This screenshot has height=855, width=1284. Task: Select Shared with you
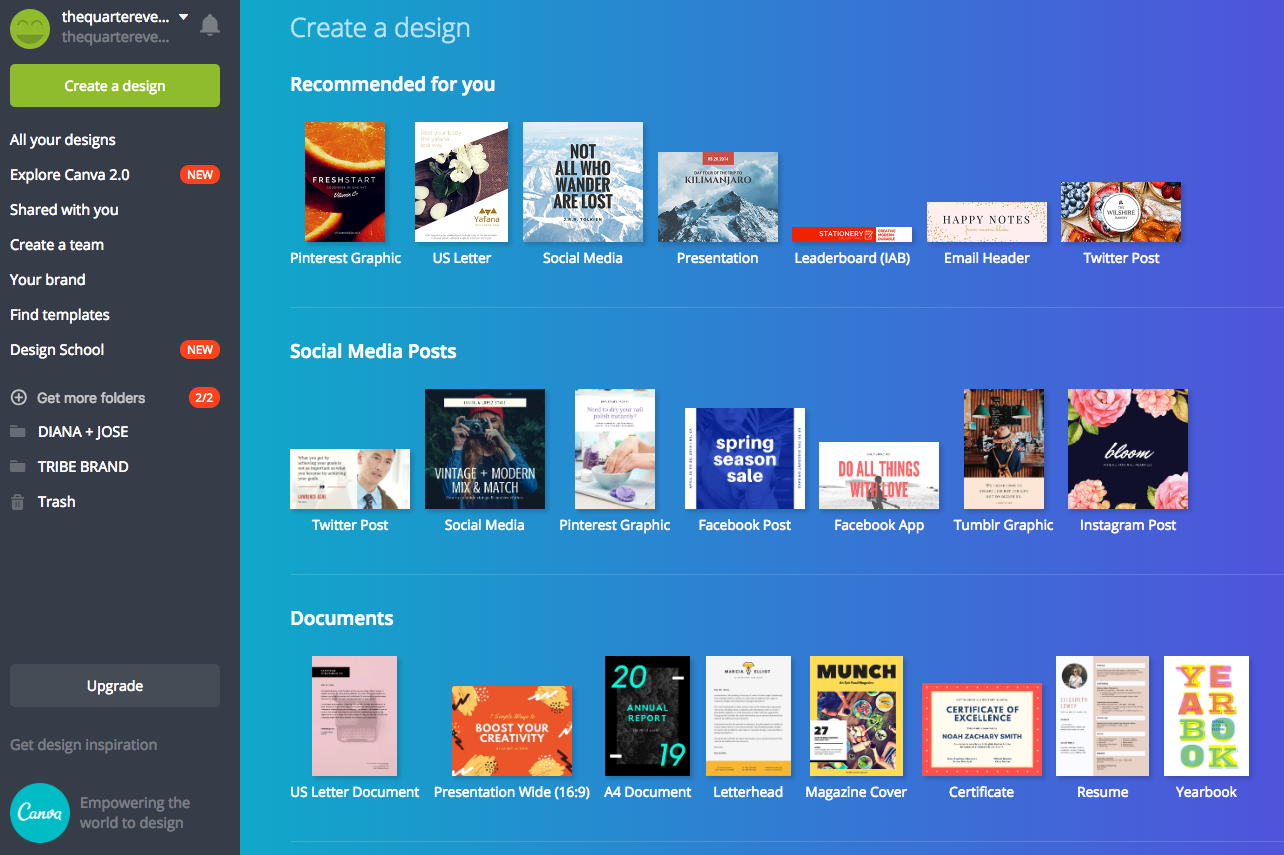pos(64,210)
